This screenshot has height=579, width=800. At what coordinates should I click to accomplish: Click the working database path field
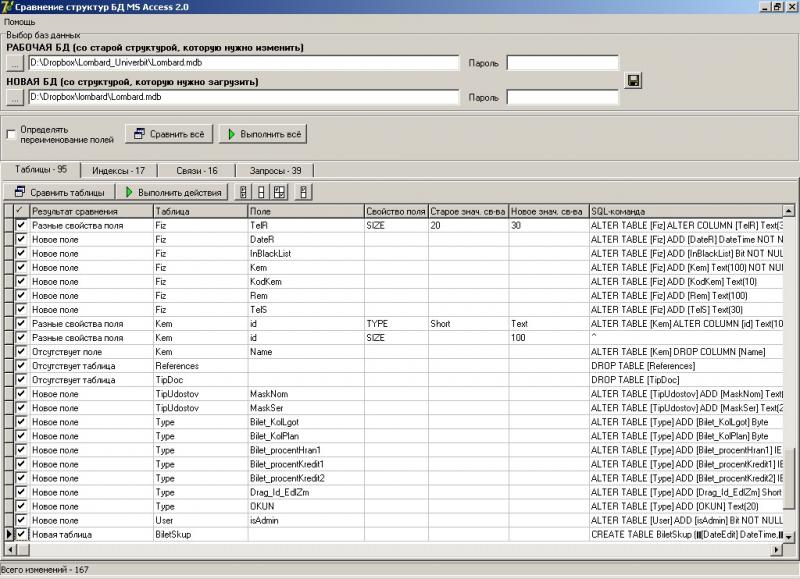(x=244, y=63)
